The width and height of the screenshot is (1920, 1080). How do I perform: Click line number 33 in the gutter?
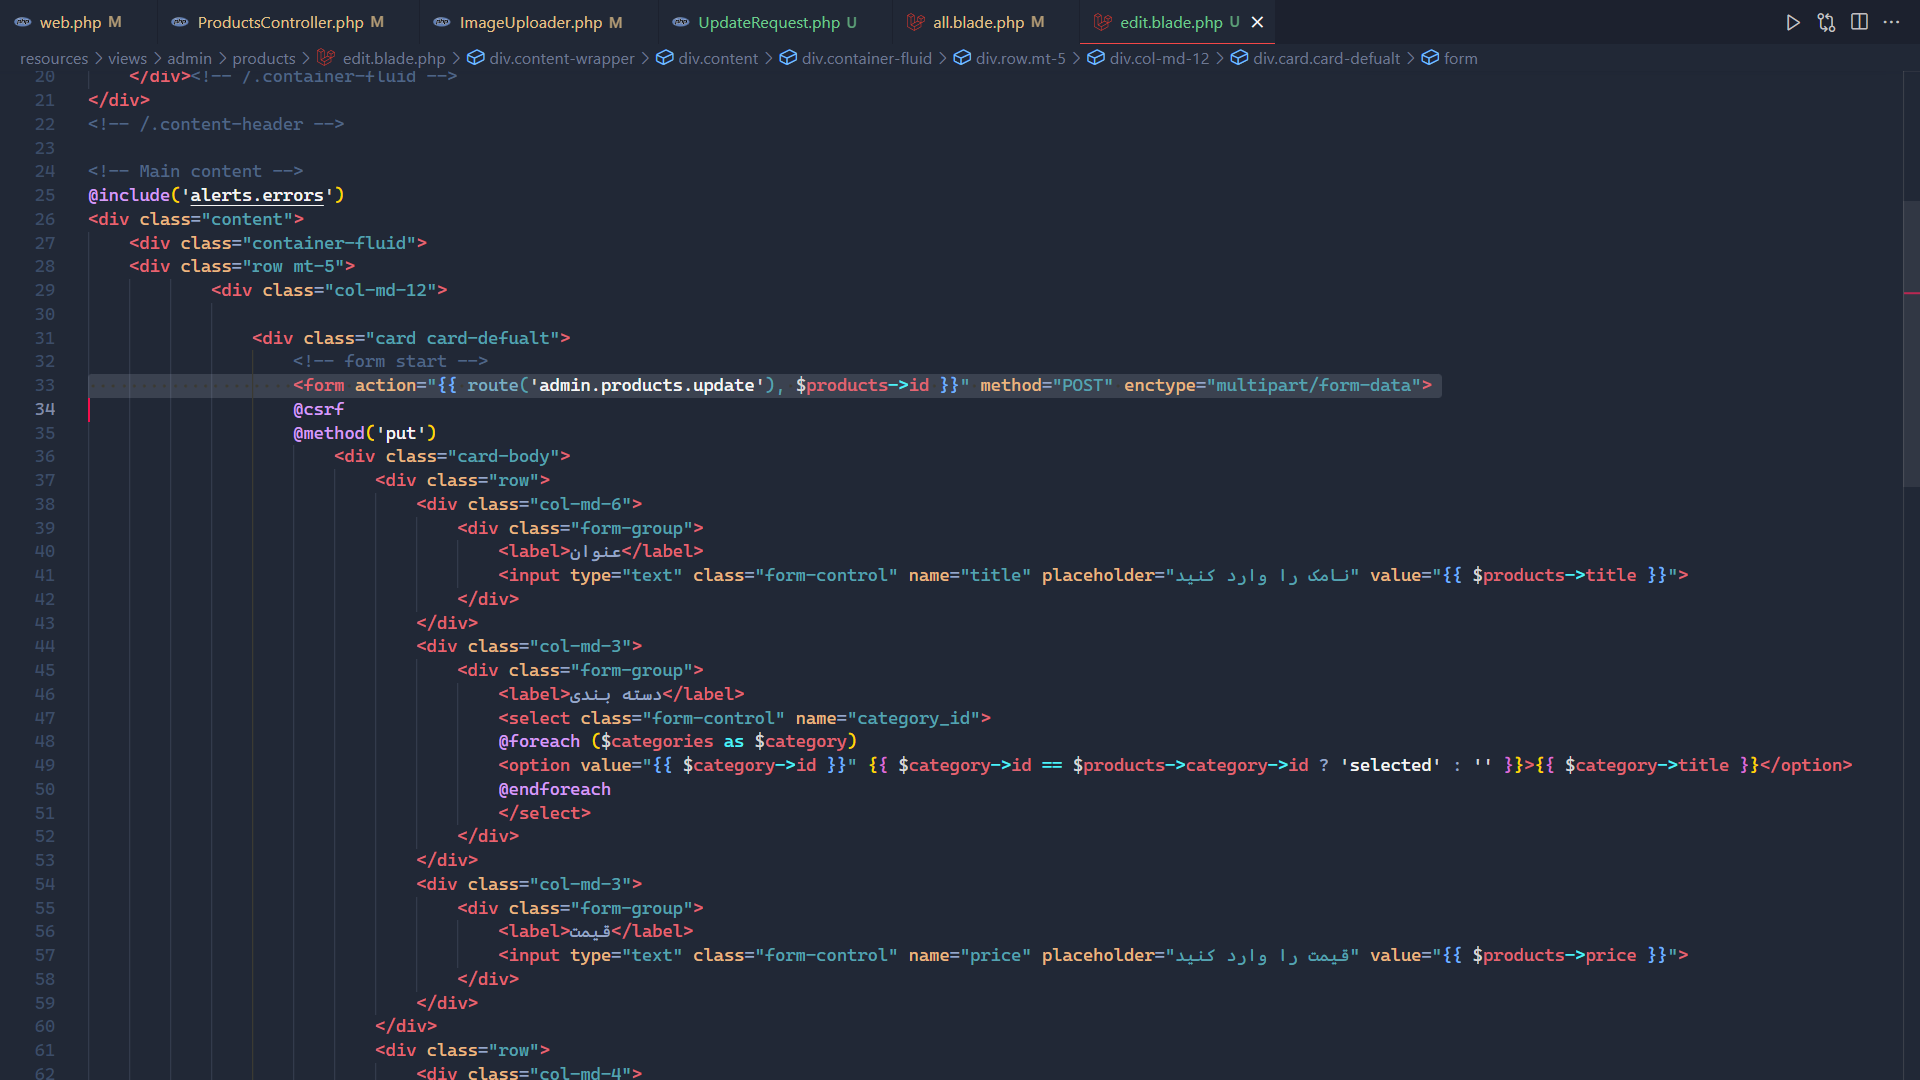(45, 385)
